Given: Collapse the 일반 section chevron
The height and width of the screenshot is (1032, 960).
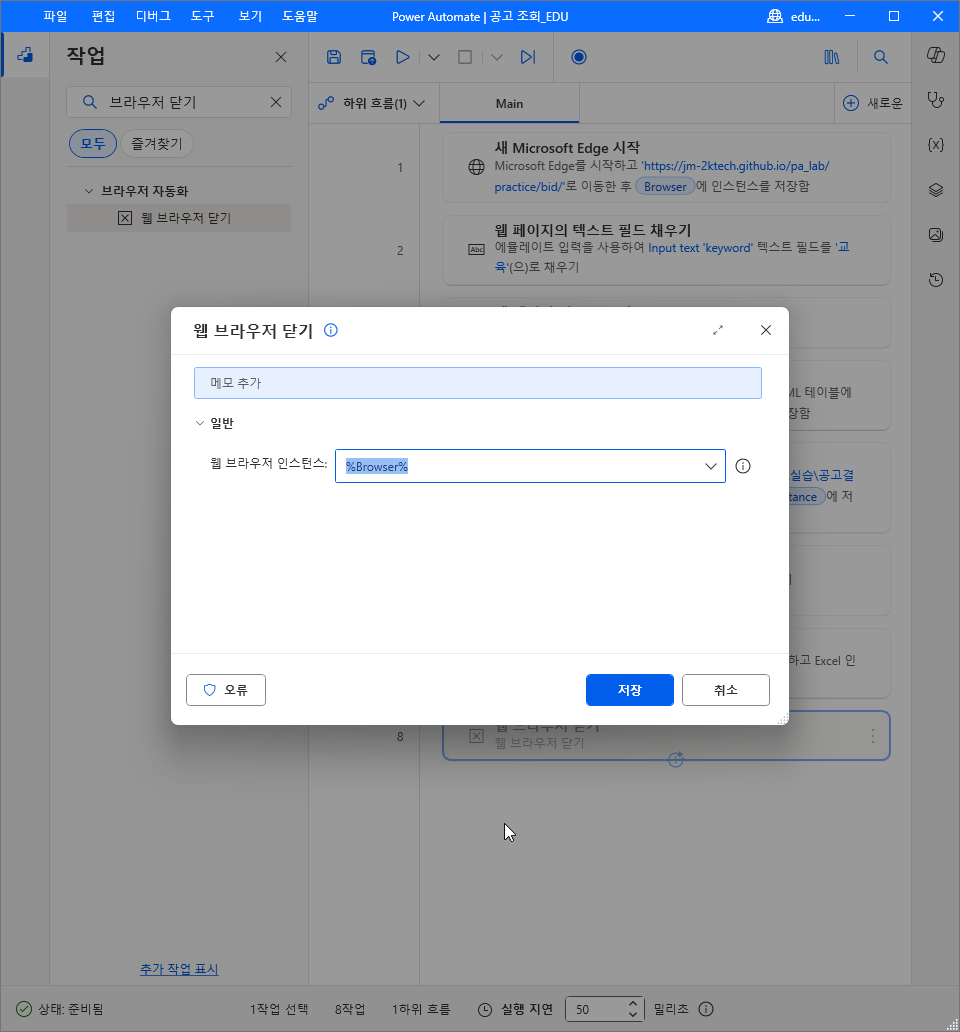Looking at the screenshot, I should point(200,423).
